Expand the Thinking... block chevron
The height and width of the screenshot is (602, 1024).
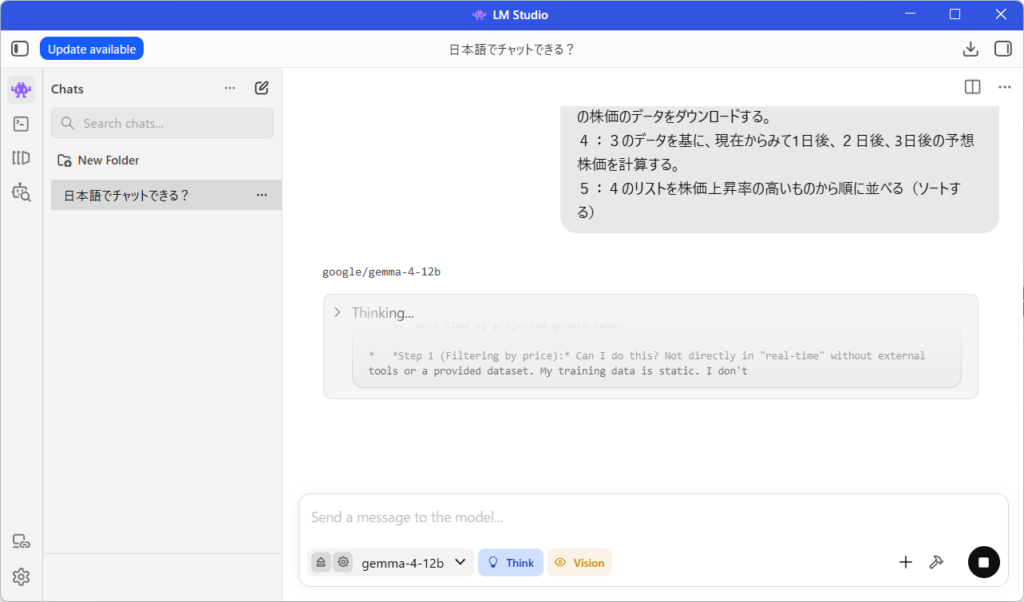click(x=338, y=313)
